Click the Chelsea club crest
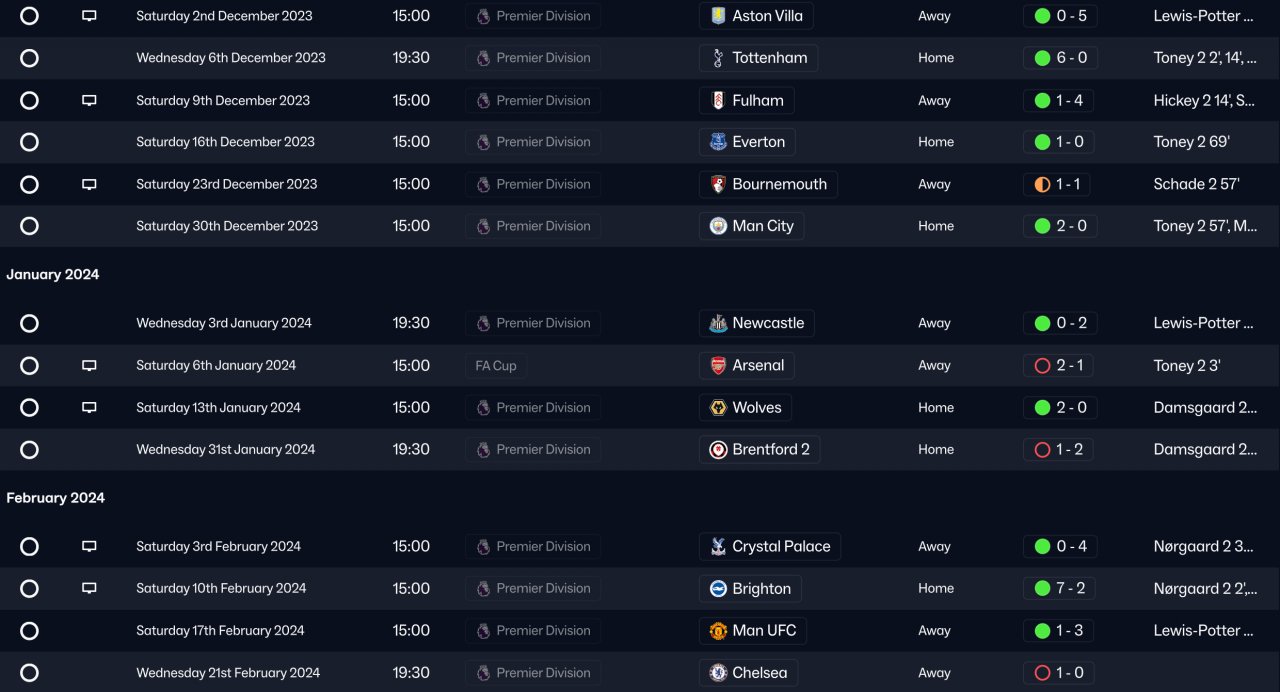 pyautogui.click(x=717, y=673)
